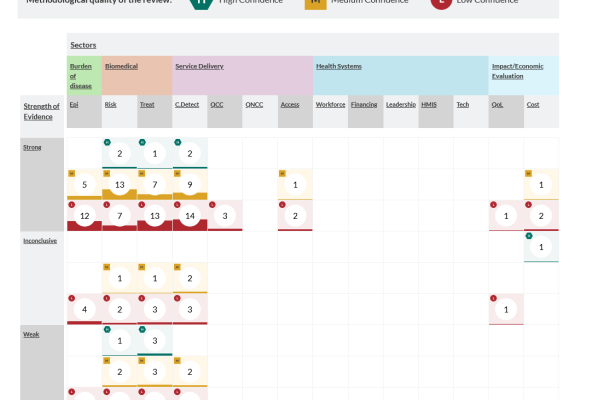Open Strong low-confidence QCC cell showing 3

coord(225,216)
